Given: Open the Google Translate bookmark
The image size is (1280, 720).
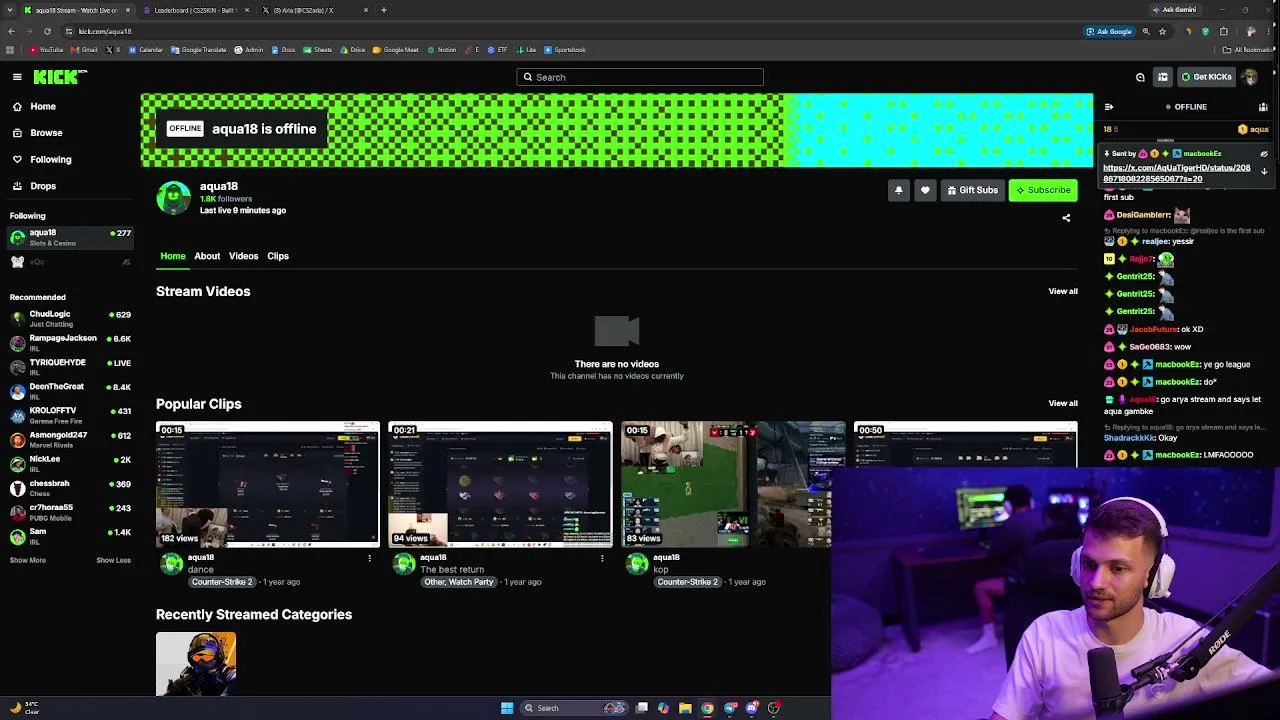Looking at the screenshot, I should pyautogui.click(x=199, y=50).
